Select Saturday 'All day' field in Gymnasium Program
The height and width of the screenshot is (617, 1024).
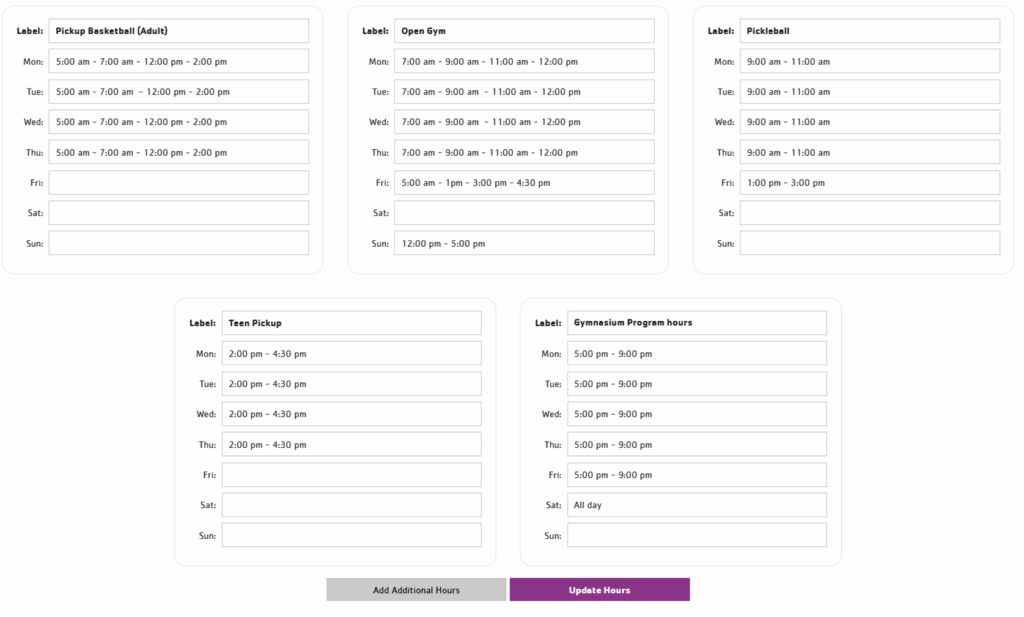pos(697,505)
